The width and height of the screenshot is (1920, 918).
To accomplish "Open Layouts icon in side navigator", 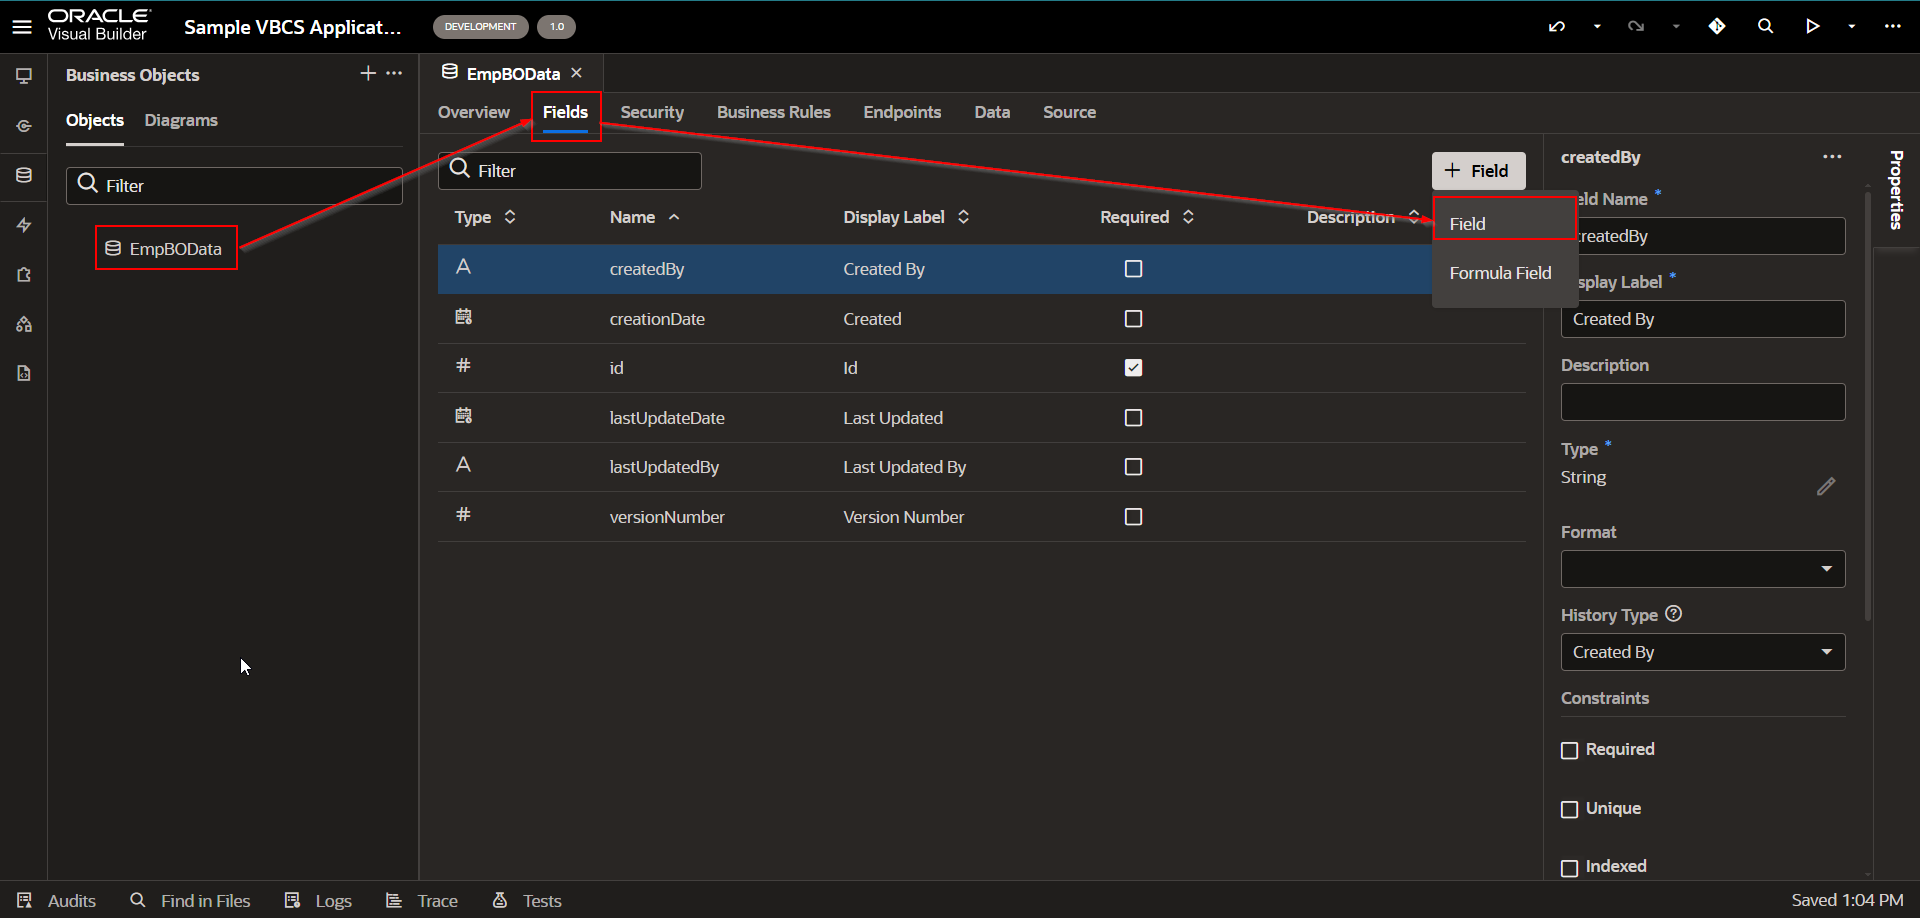I will (24, 324).
